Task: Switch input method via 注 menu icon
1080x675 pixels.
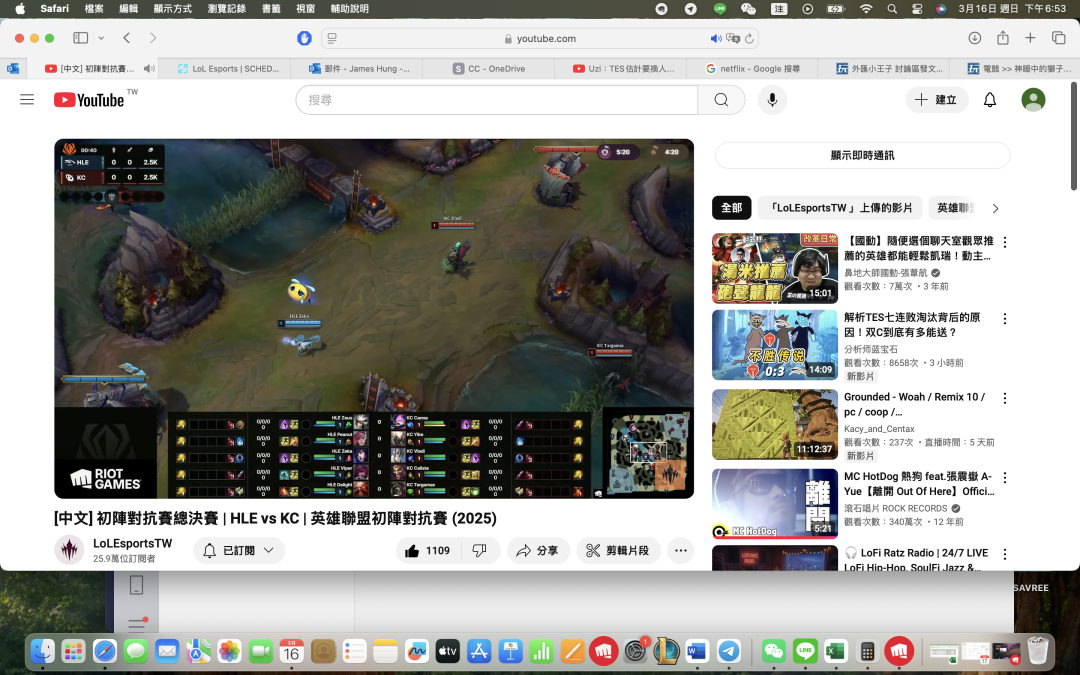Action: coord(779,8)
